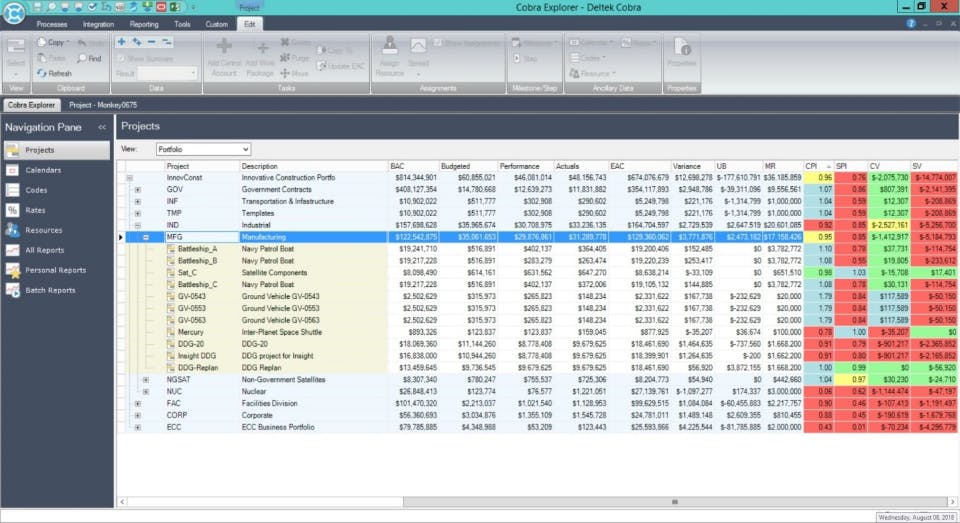Expand the GOV Government Contracts node

(138, 188)
